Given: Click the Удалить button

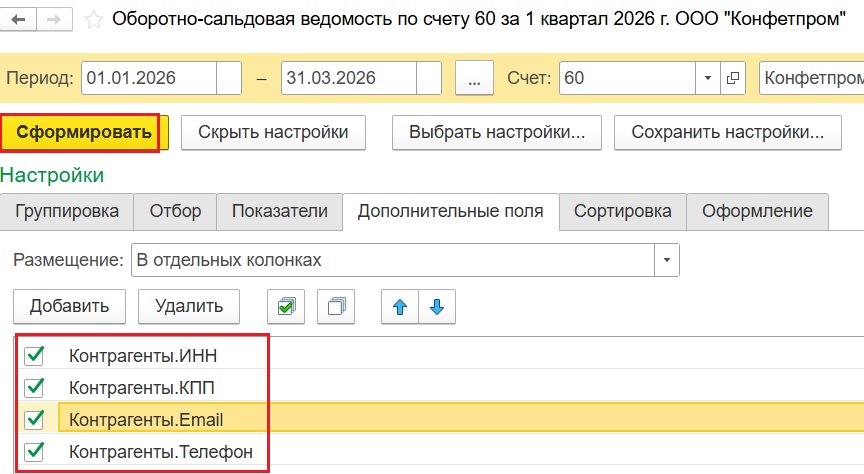Looking at the screenshot, I should (x=189, y=306).
